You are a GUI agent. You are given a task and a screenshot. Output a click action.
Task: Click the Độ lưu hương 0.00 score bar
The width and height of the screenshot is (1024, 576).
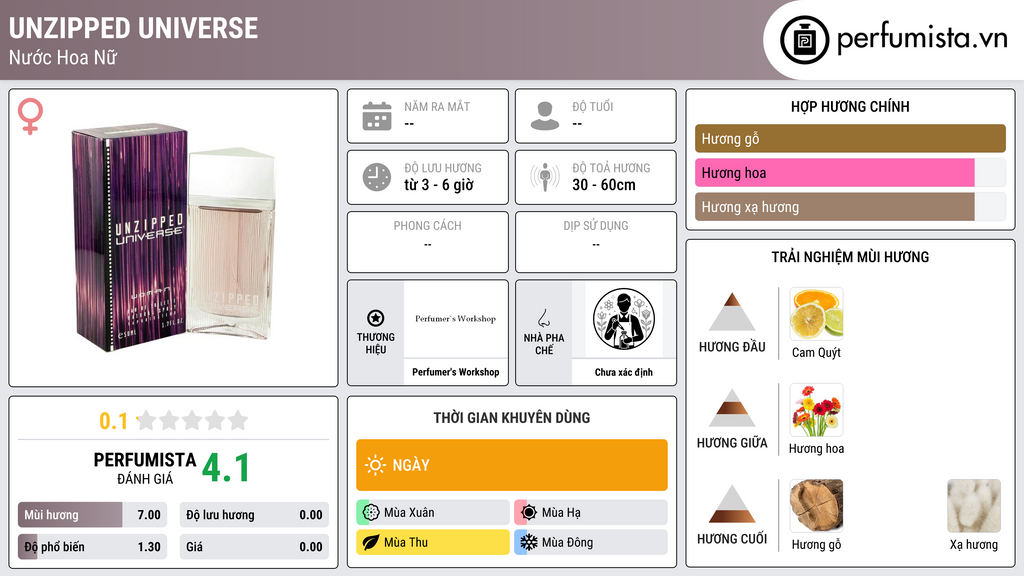(x=254, y=515)
